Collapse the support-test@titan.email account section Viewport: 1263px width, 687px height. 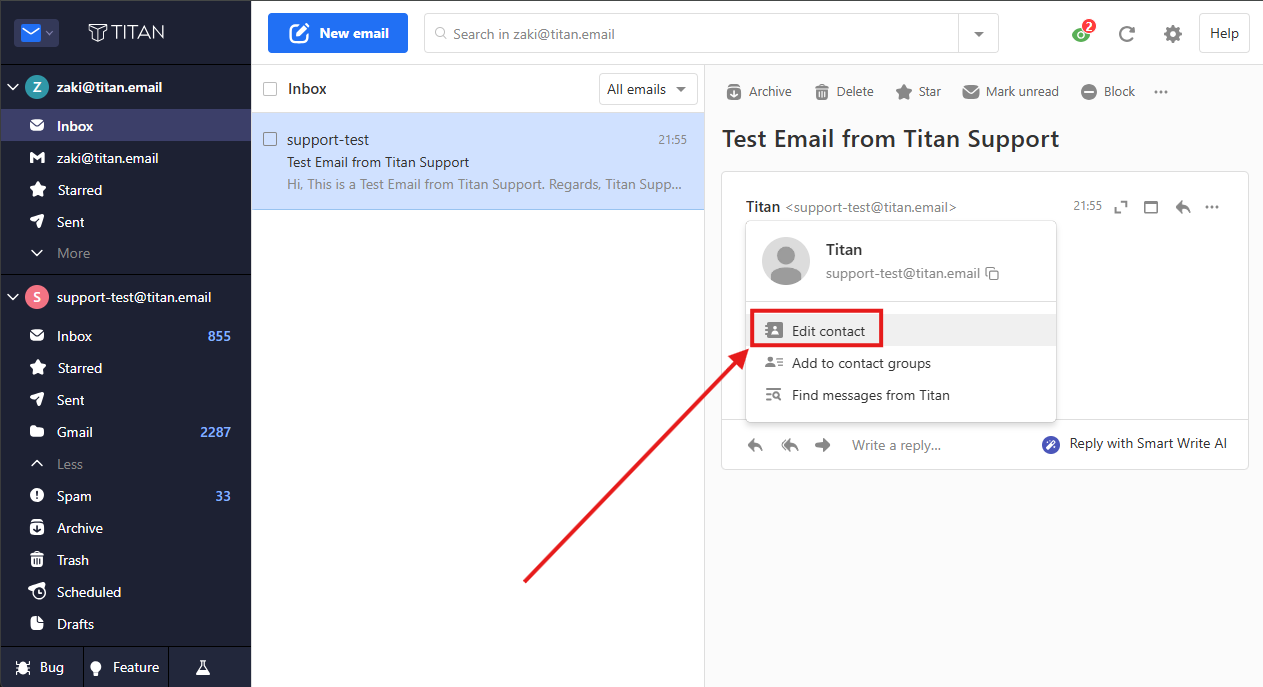[13, 297]
